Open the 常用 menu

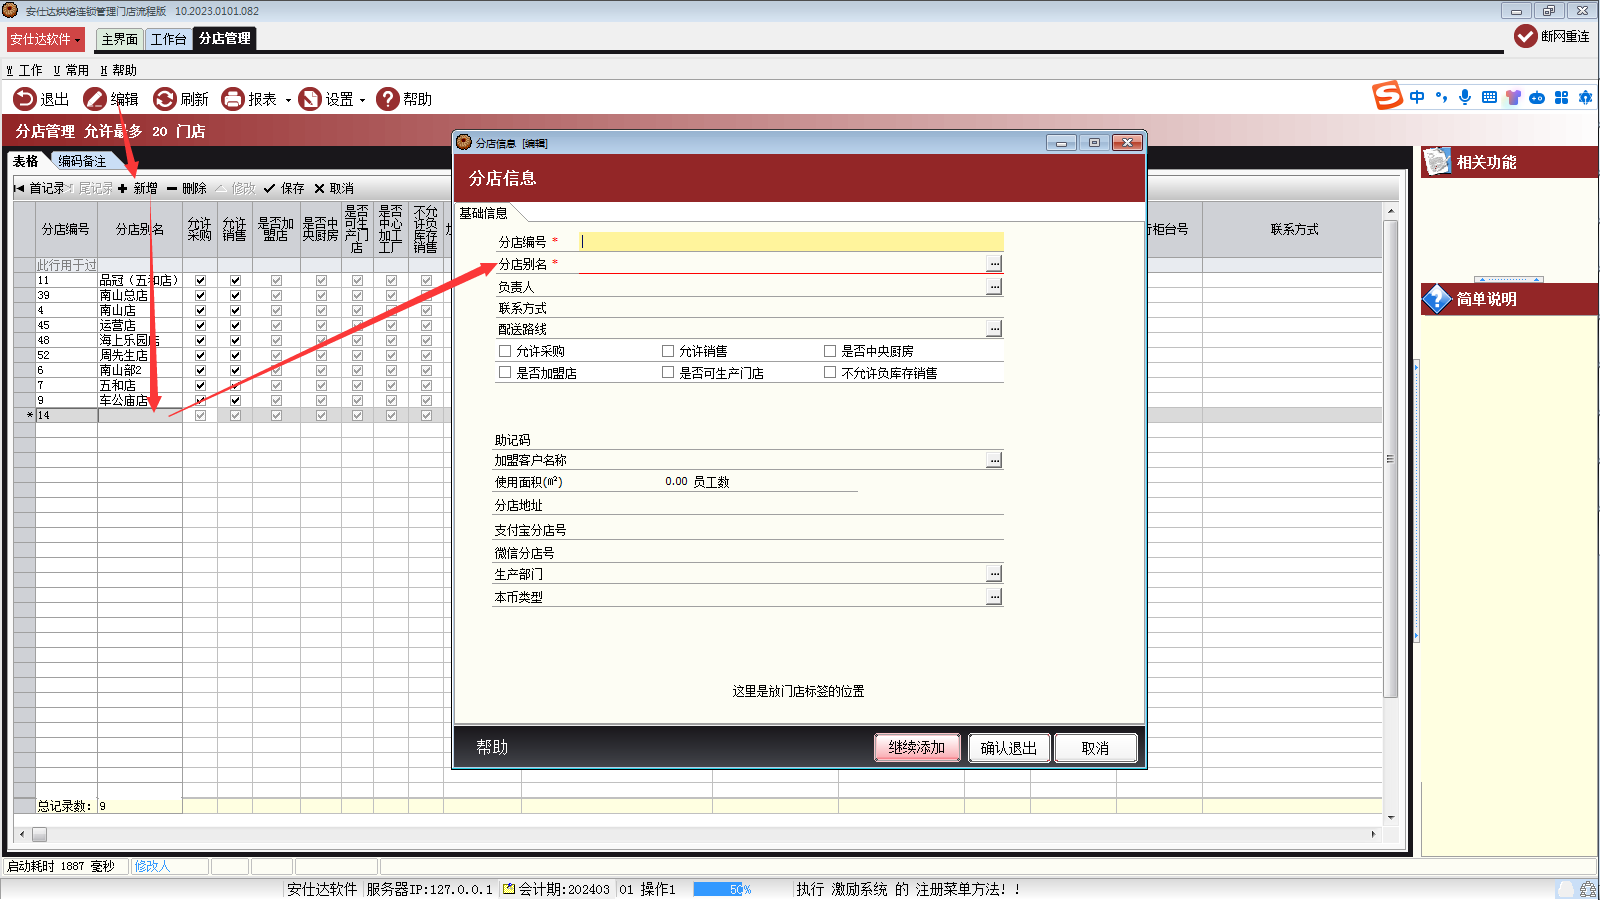(x=71, y=70)
